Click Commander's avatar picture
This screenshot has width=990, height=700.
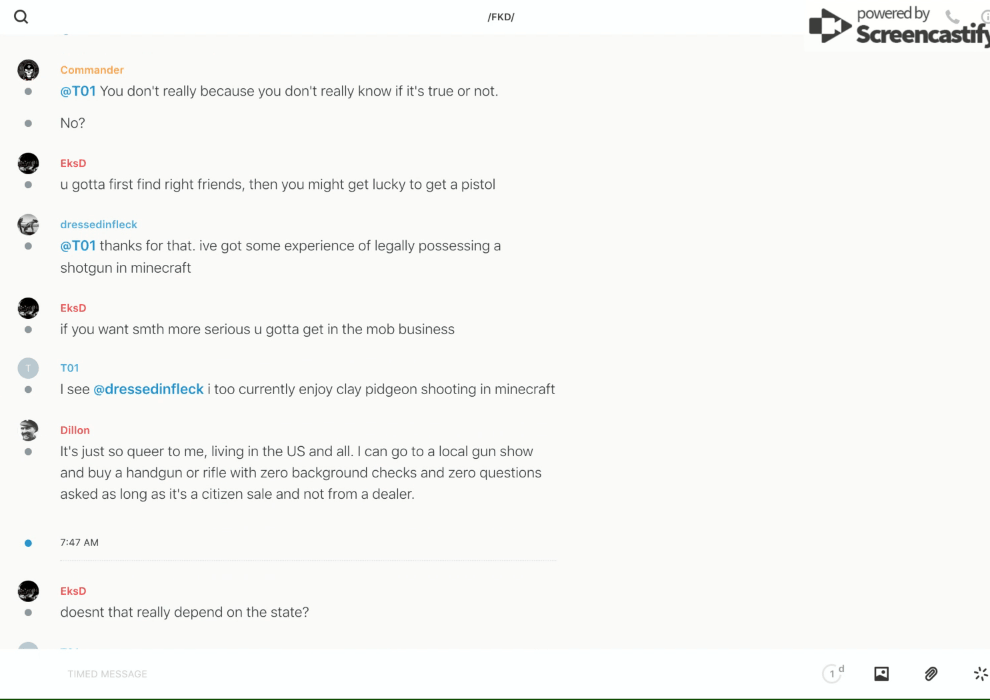tap(28, 70)
